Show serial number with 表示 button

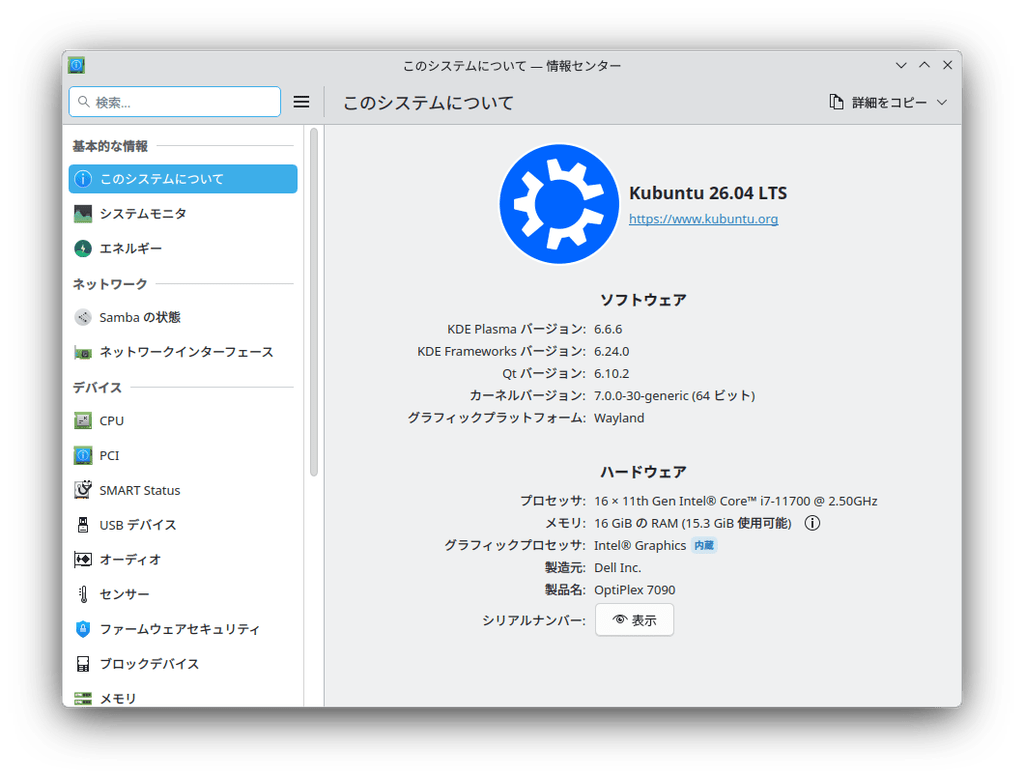pyautogui.click(x=634, y=620)
